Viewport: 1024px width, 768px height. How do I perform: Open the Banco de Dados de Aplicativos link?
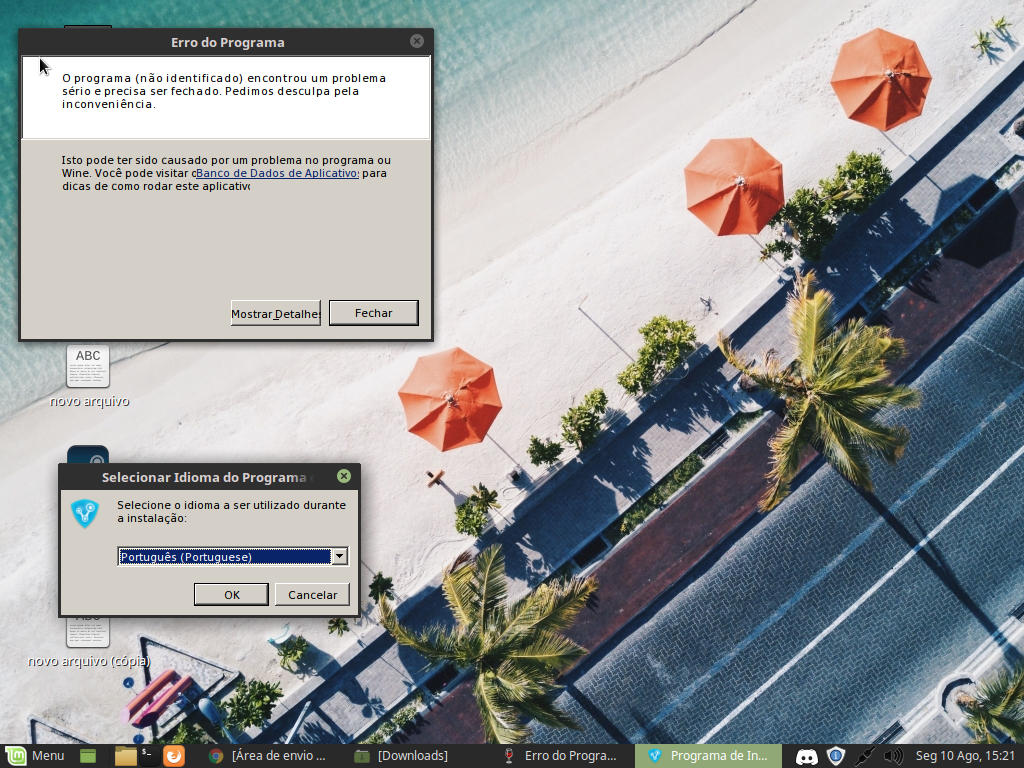click(x=277, y=173)
